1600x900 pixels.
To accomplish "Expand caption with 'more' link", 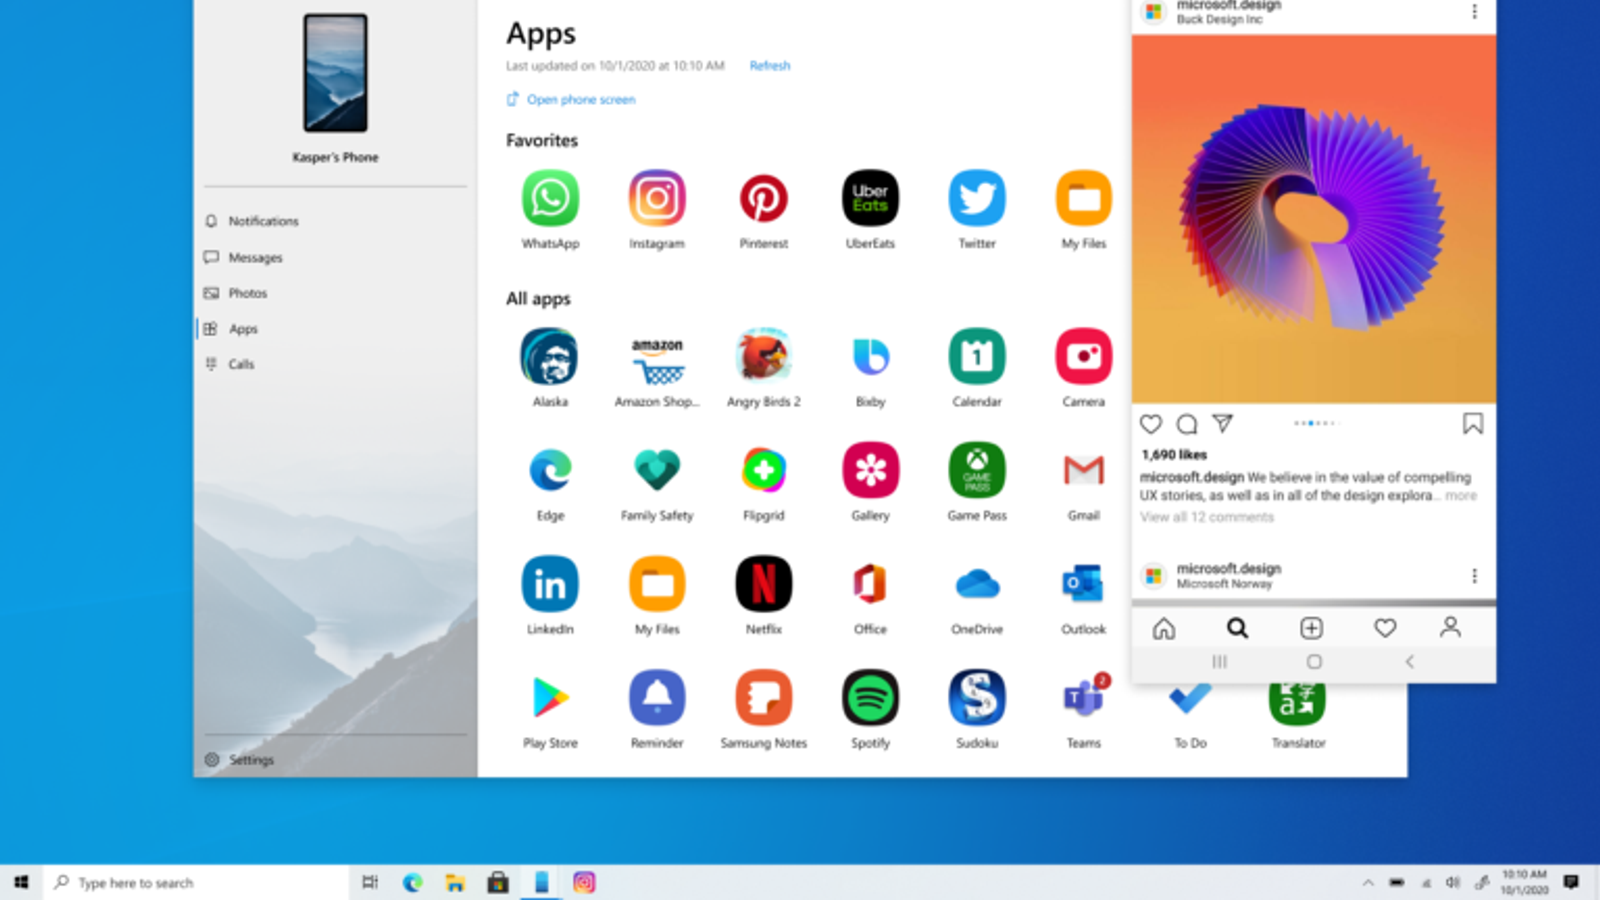I will tap(1461, 496).
